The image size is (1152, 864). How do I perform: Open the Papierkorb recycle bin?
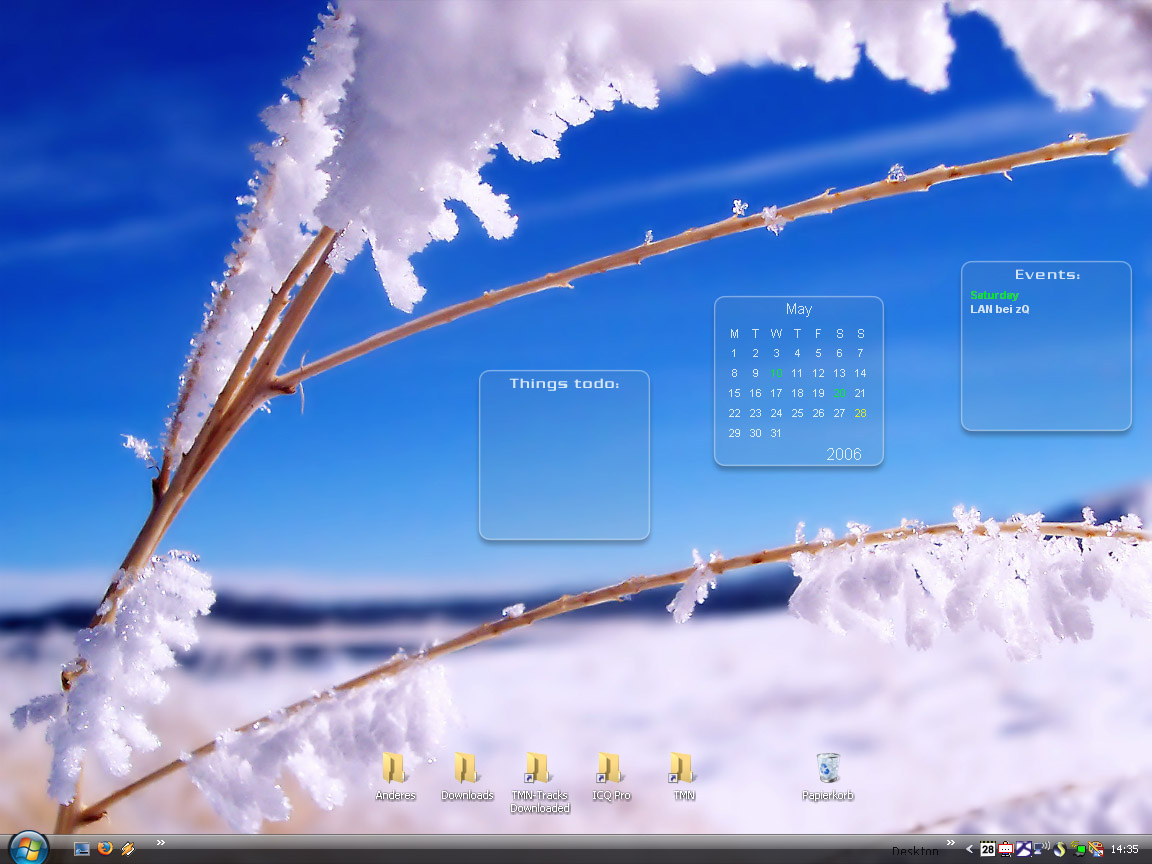[828, 769]
